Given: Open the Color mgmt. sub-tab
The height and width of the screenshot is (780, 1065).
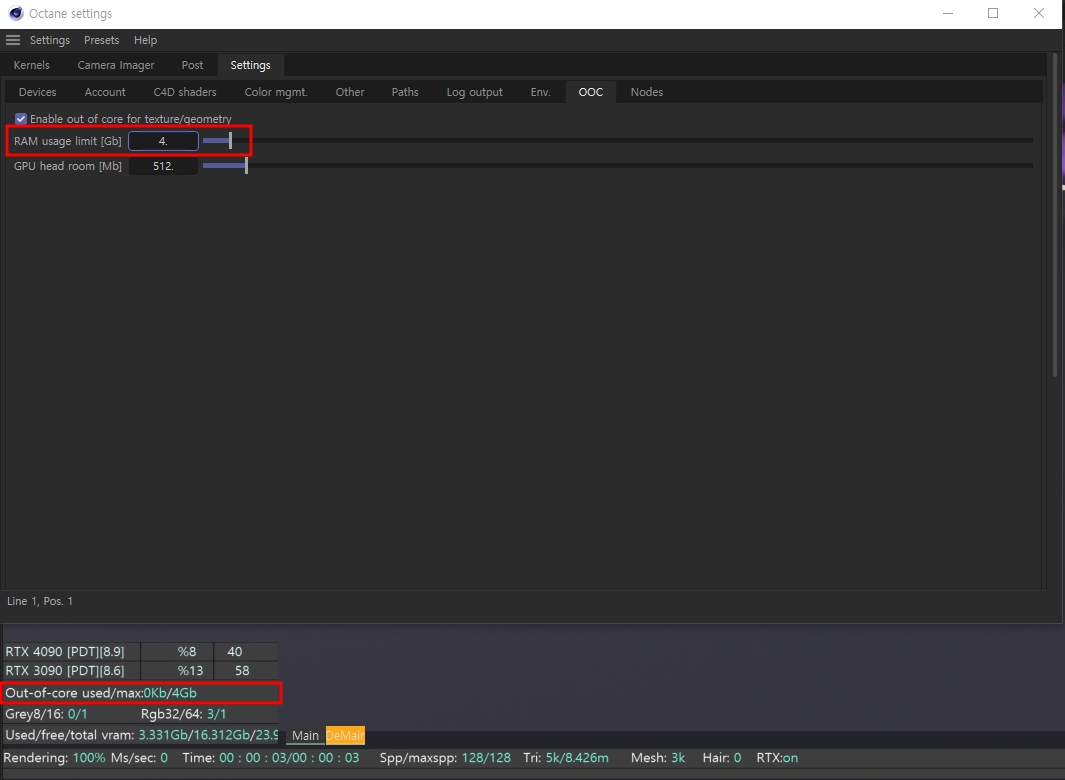Looking at the screenshot, I should pyautogui.click(x=276, y=92).
